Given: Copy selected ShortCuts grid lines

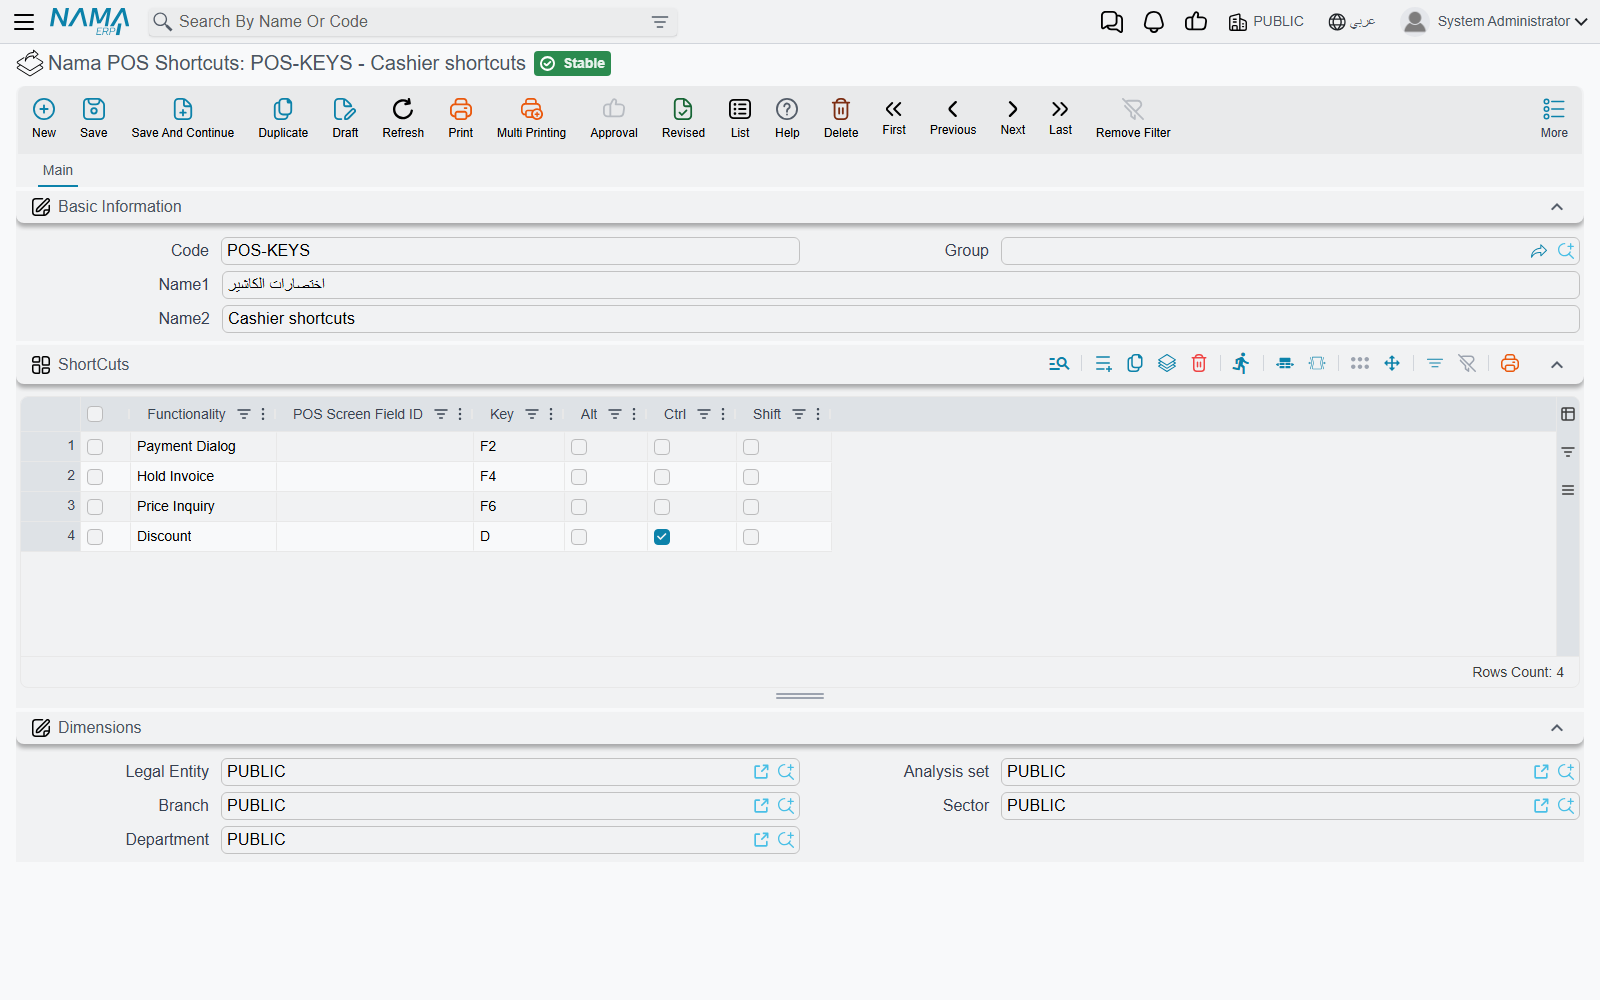Looking at the screenshot, I should [1135, 364].
